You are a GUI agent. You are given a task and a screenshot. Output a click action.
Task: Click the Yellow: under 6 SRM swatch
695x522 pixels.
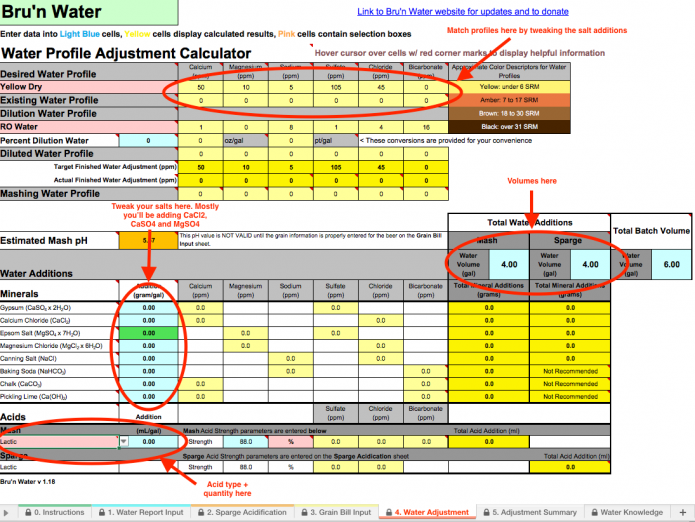(509, 87)
